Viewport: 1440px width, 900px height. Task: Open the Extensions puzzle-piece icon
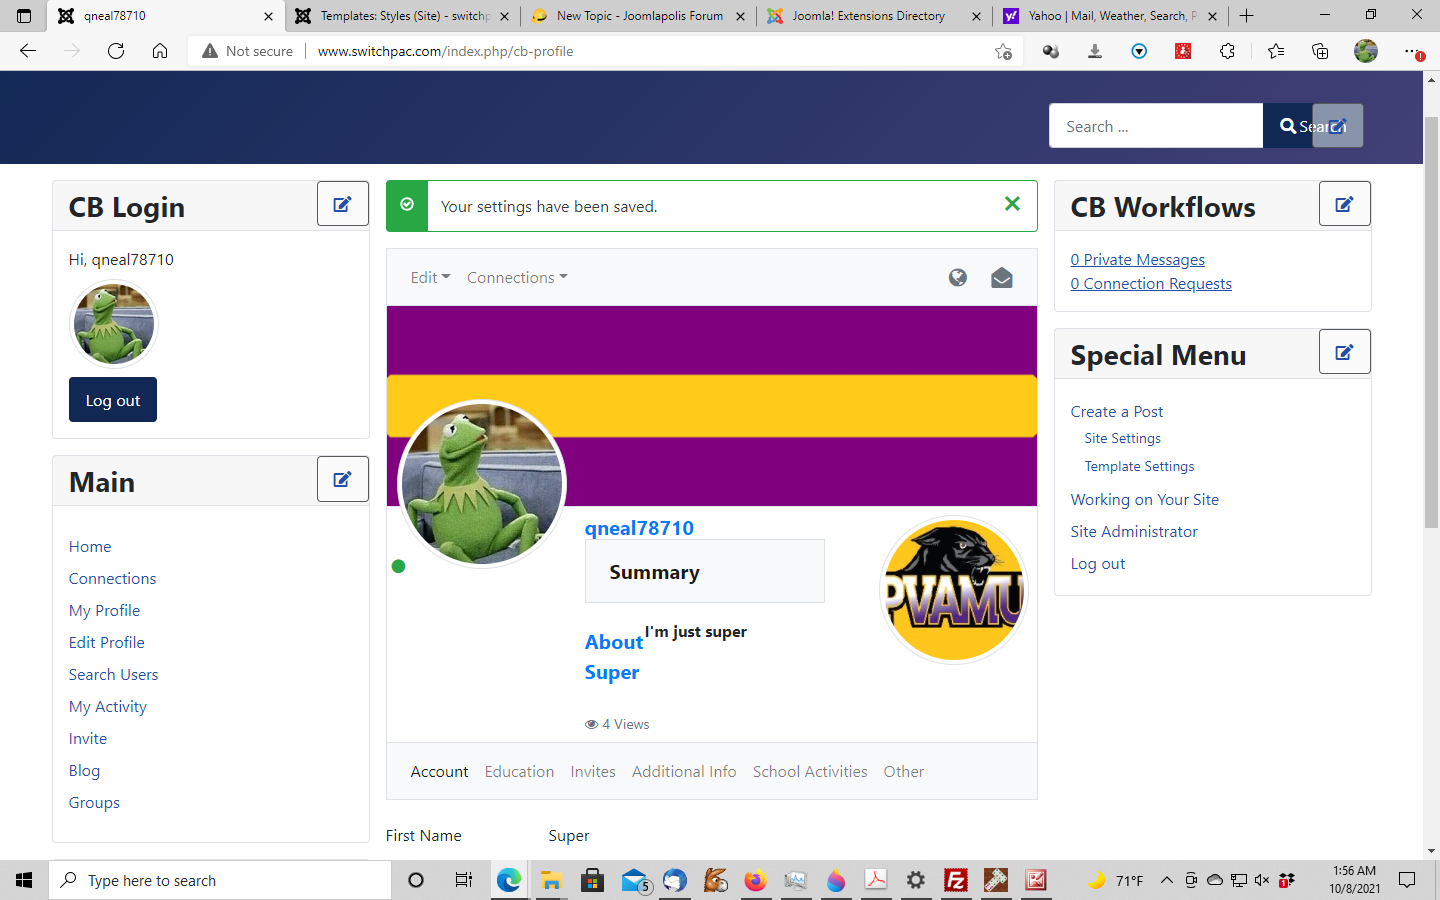tap(1227, 51)
